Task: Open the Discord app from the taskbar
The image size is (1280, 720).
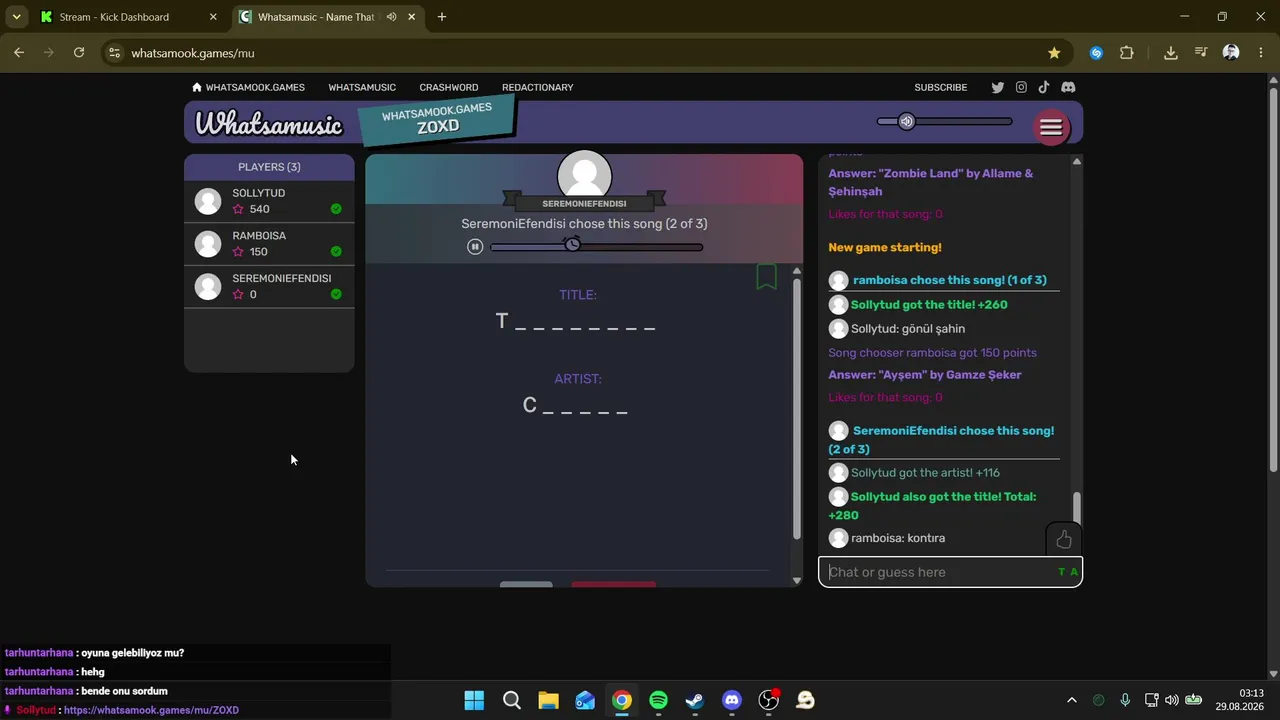Action: click(732, 700)
